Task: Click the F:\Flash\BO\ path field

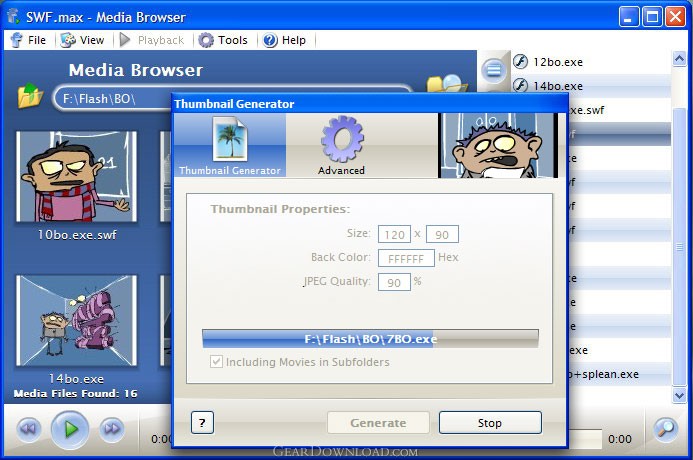Action: (232, 98)
